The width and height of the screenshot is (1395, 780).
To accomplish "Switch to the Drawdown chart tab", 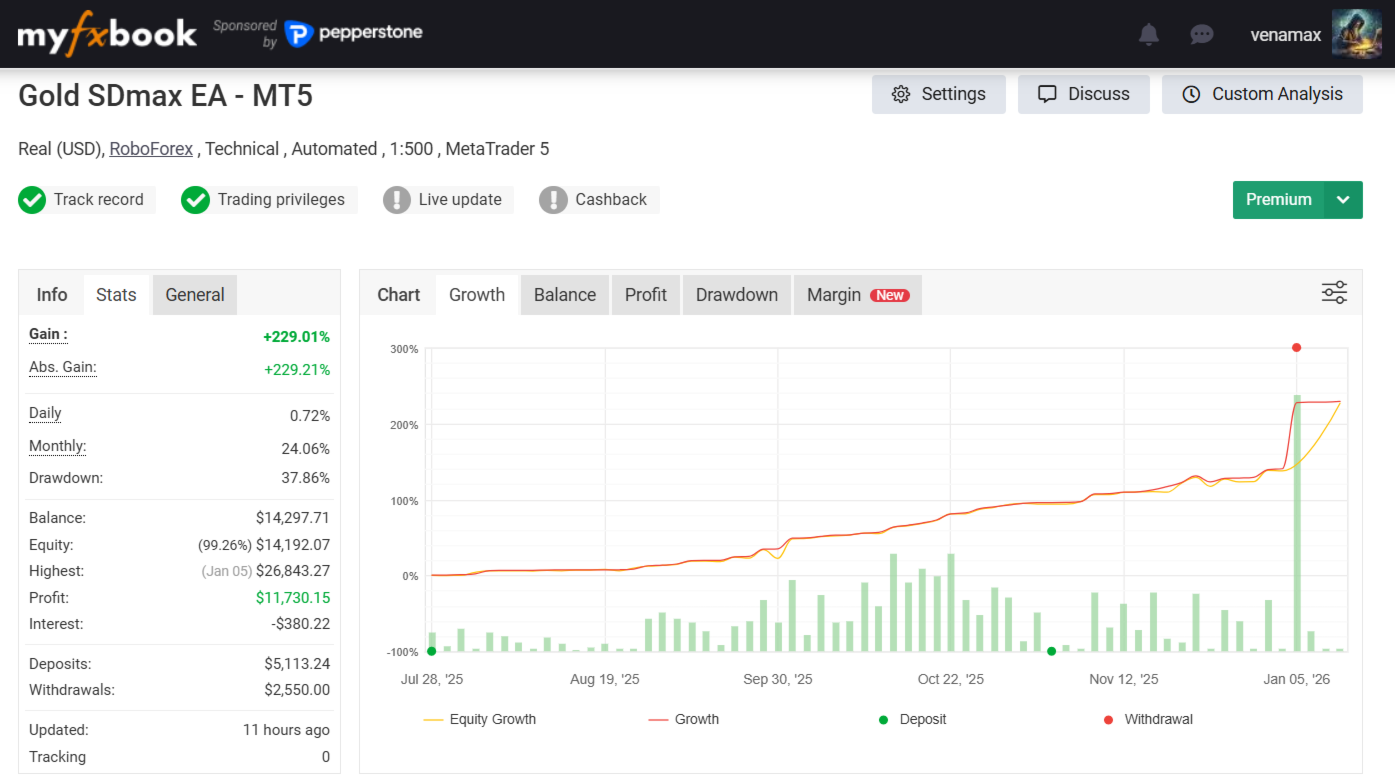I will tap(736, 295).
